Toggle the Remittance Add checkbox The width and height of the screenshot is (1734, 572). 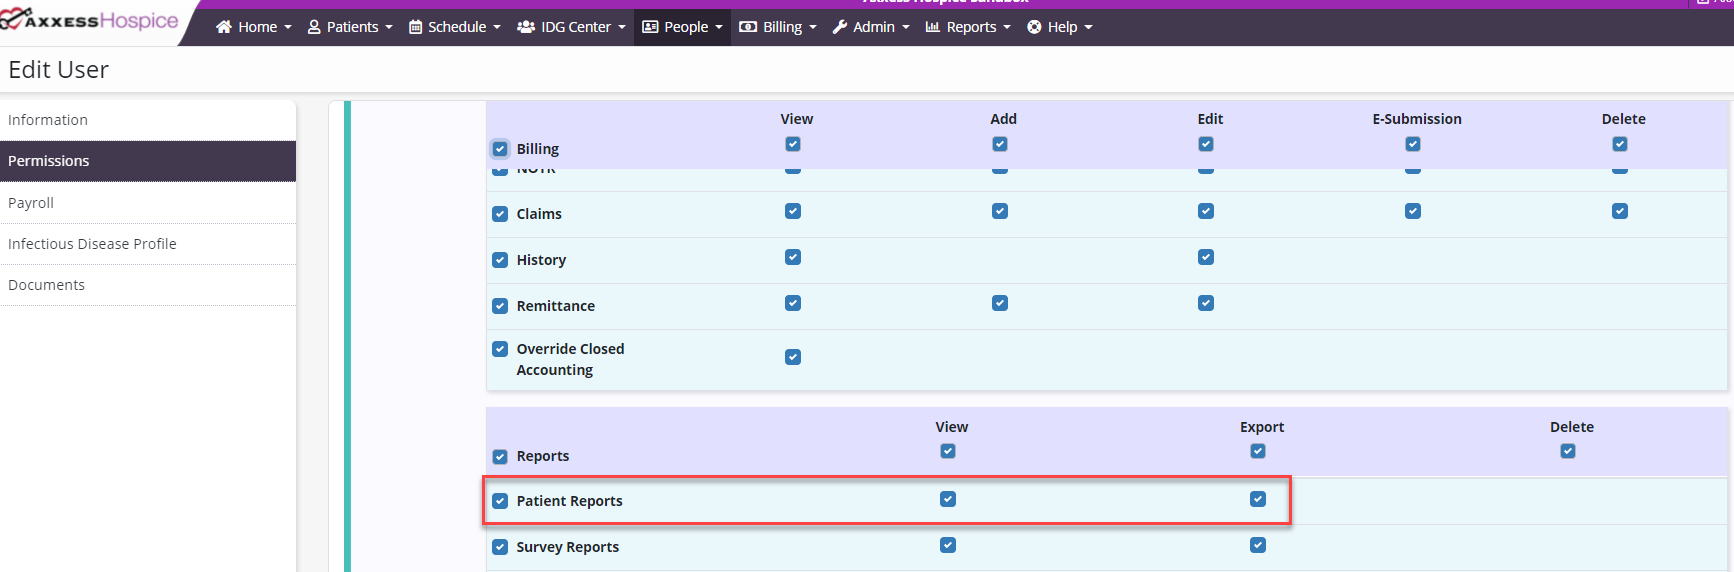[1000, 303]
